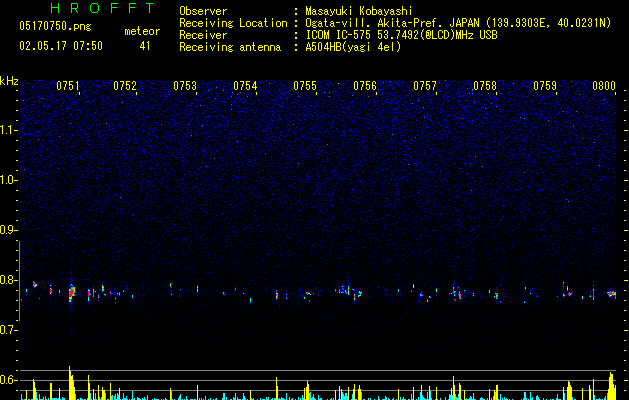Click the 0756 time marker
The image size is (629, 400).
click(365, 85)
